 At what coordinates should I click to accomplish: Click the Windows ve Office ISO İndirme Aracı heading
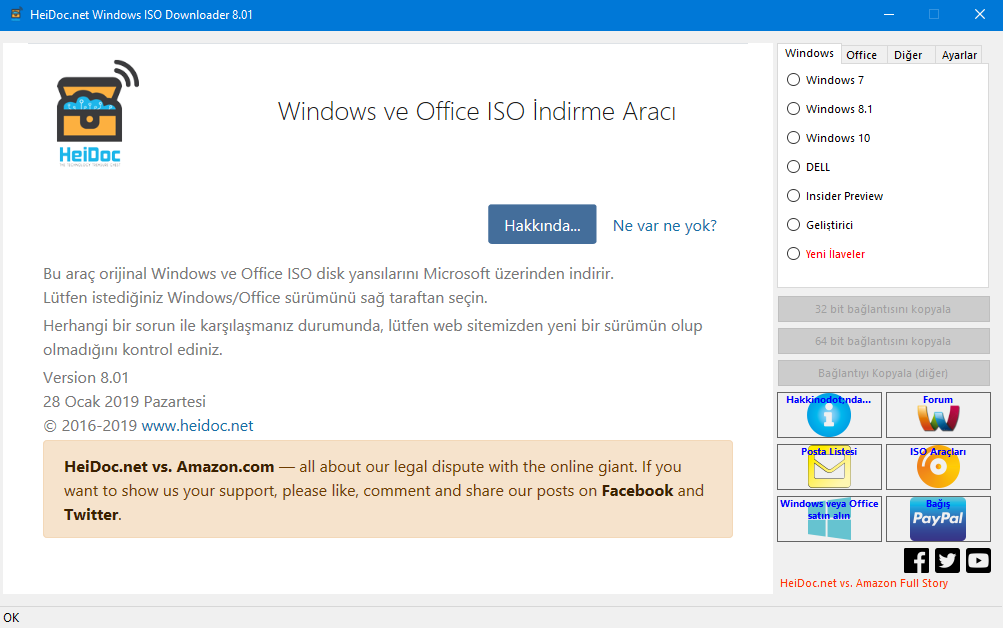pyautogui.click(x=477, y=111)
